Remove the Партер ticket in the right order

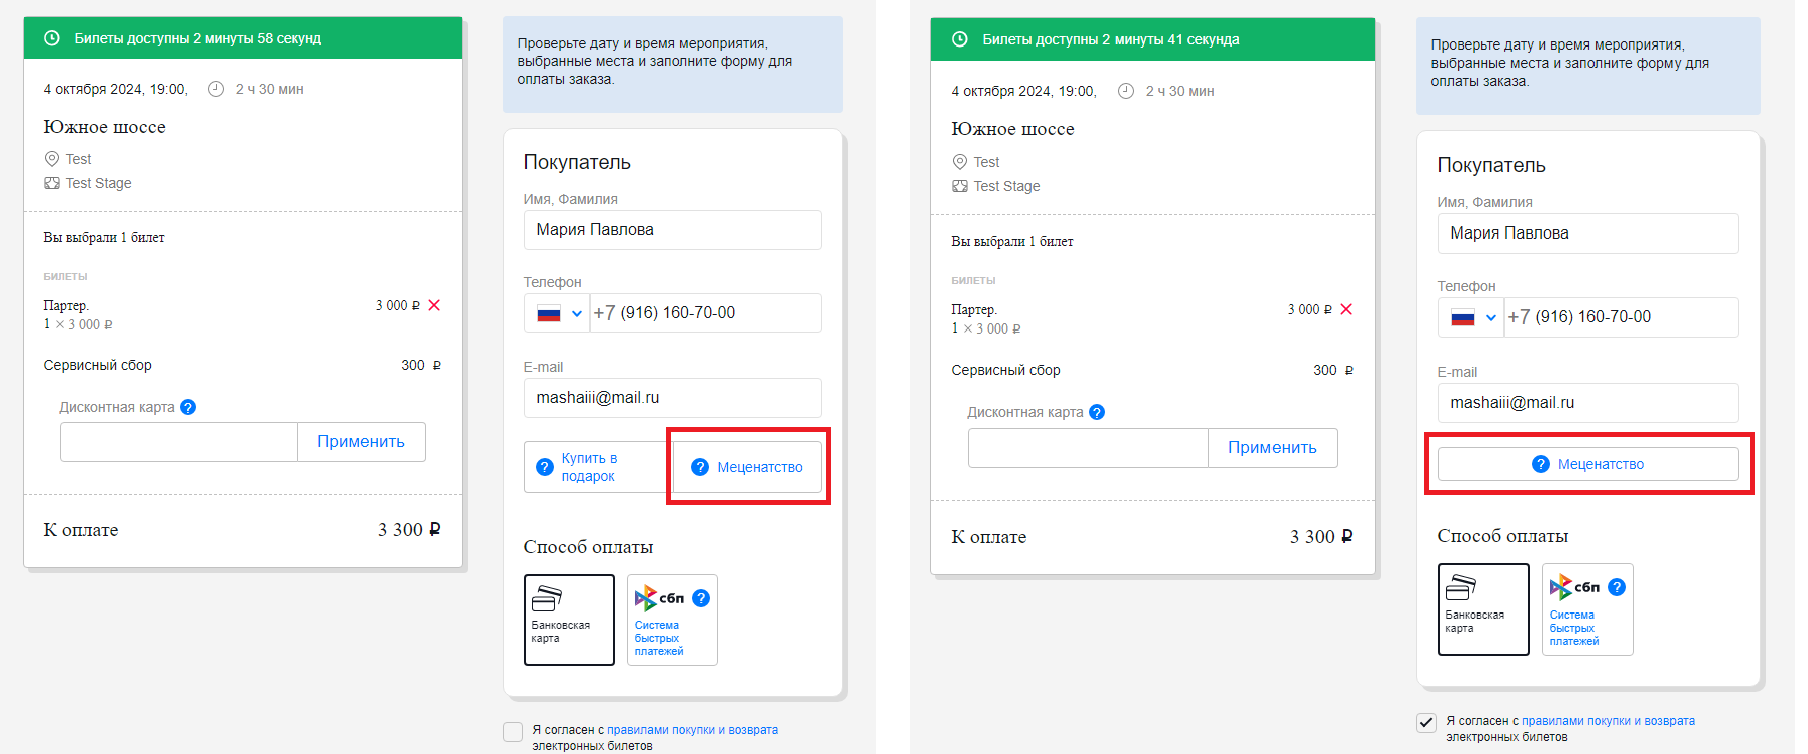(x=1346, y=309)
